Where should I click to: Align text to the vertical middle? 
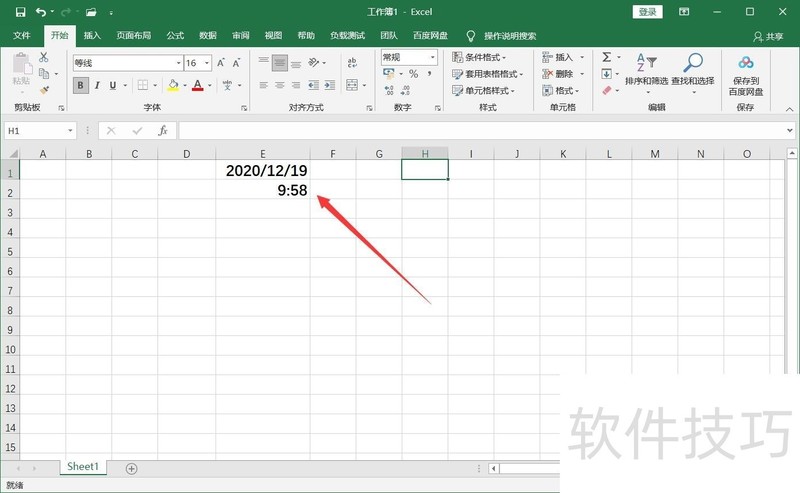click(280, 63)
